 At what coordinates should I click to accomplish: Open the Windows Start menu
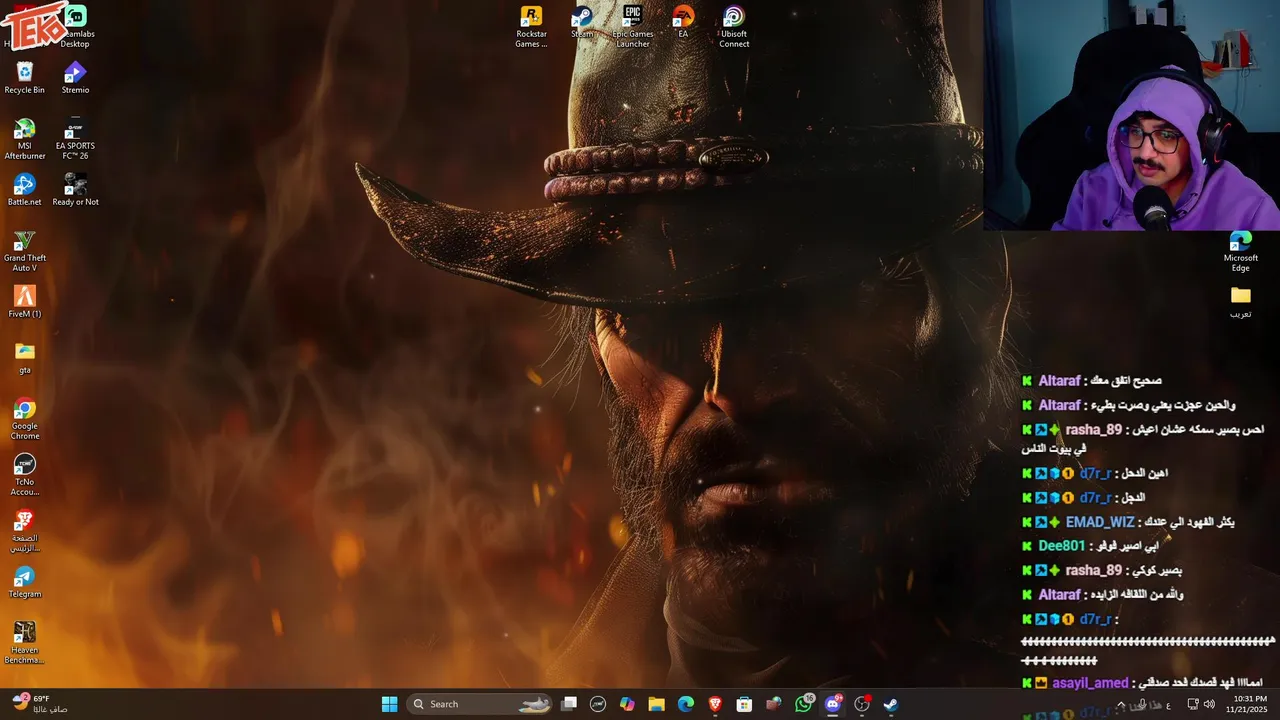(x=389, y=704)
